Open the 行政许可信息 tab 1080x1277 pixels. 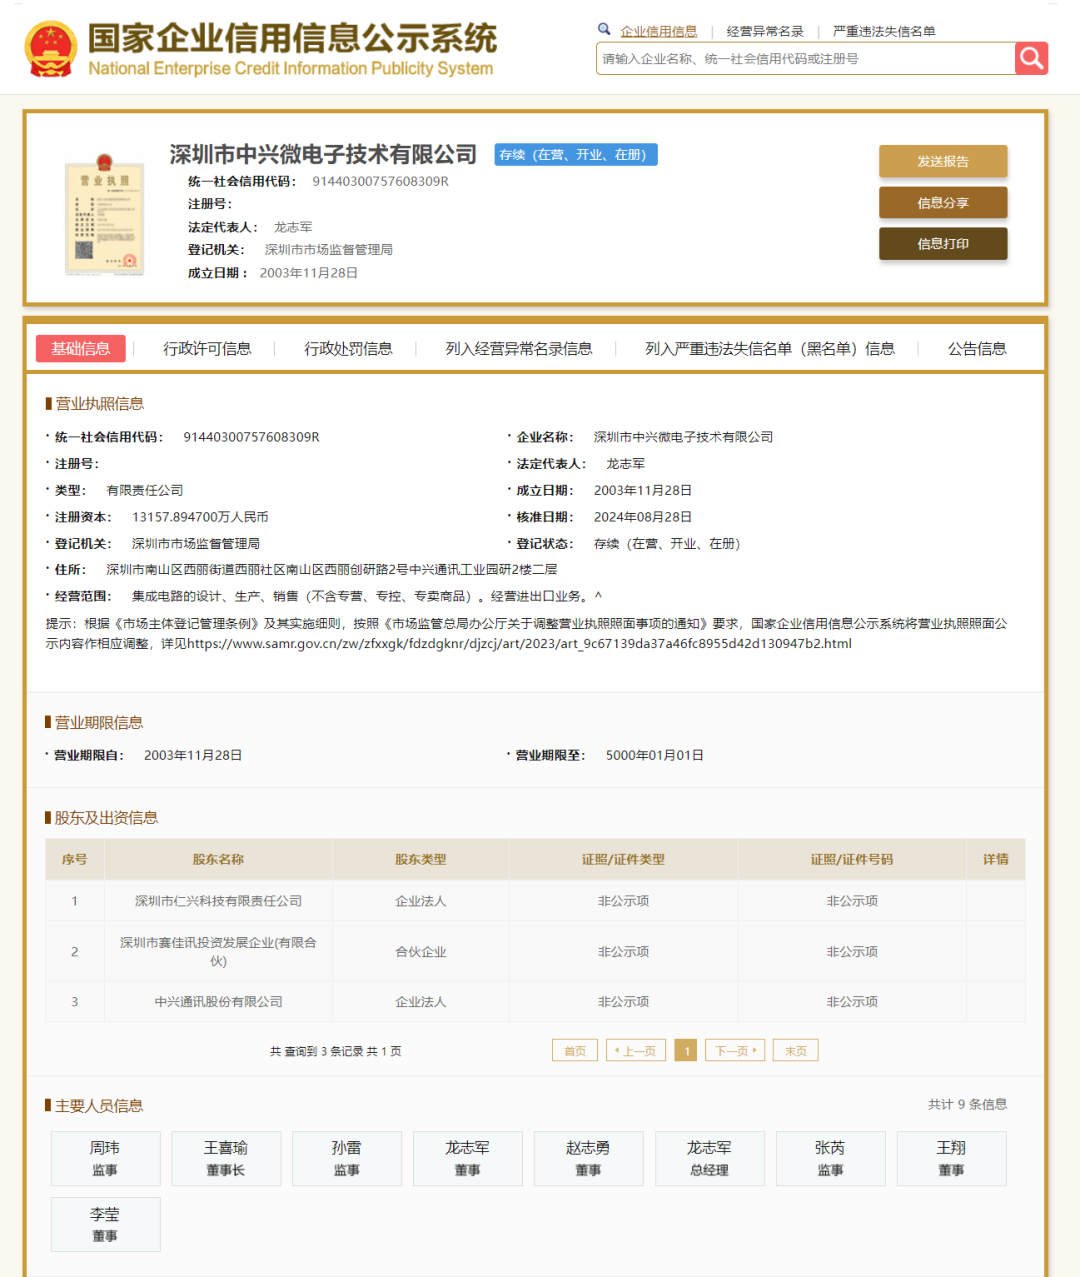pyautogui.click(x=207, y=348)
